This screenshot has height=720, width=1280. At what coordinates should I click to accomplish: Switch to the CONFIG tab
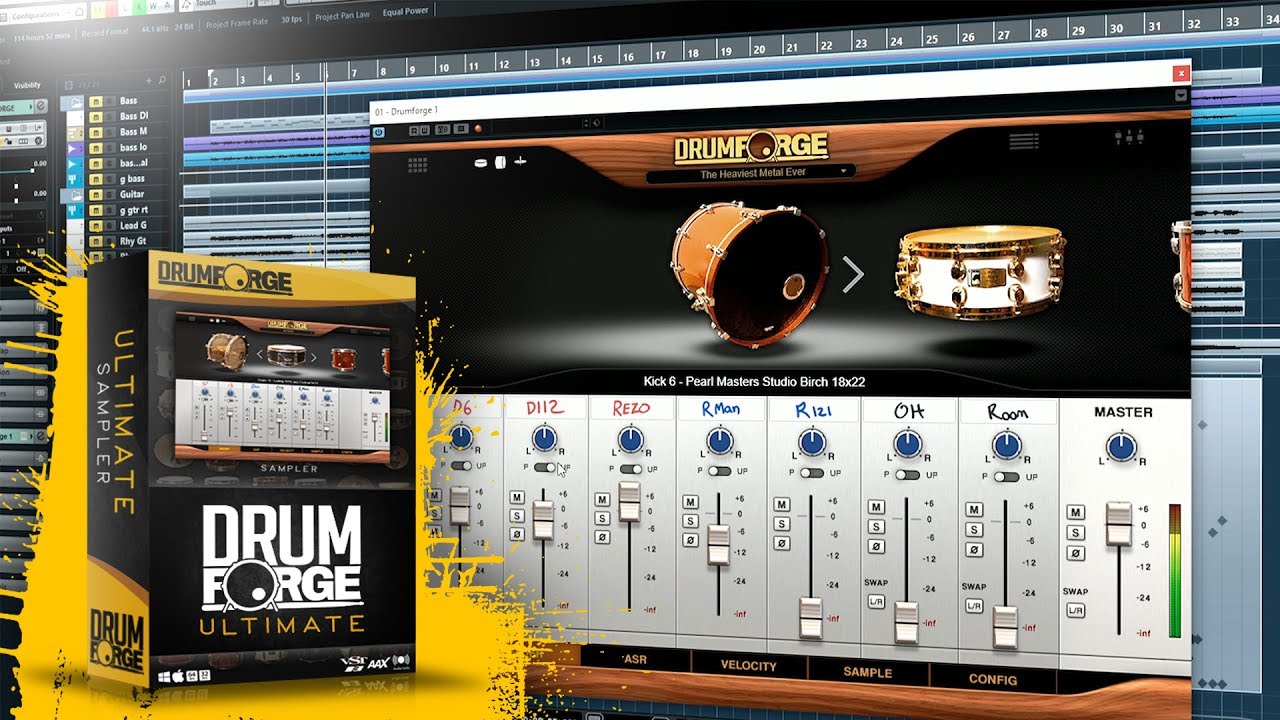993,679
